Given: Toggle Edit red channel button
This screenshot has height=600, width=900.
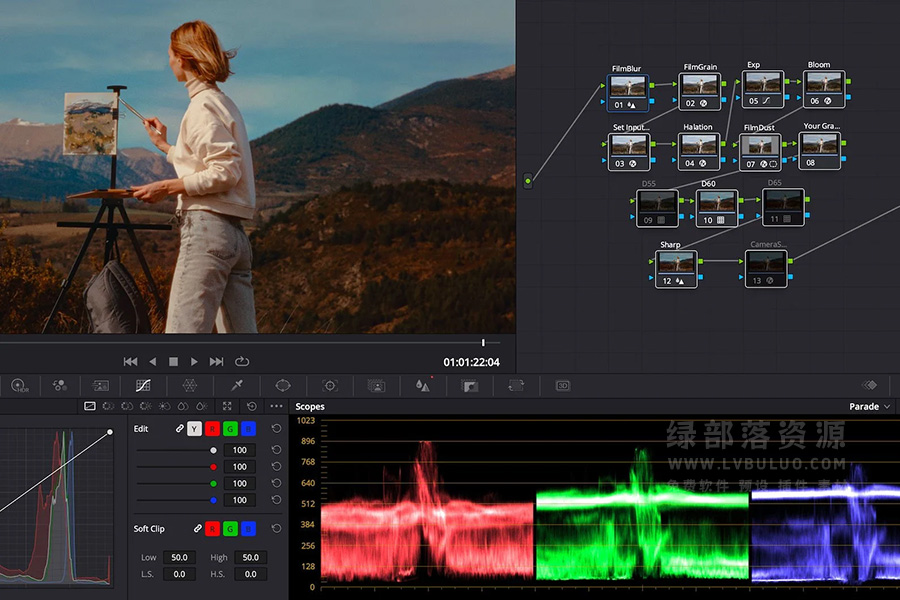Looking at the screenshot, I should tap(212, 429).
